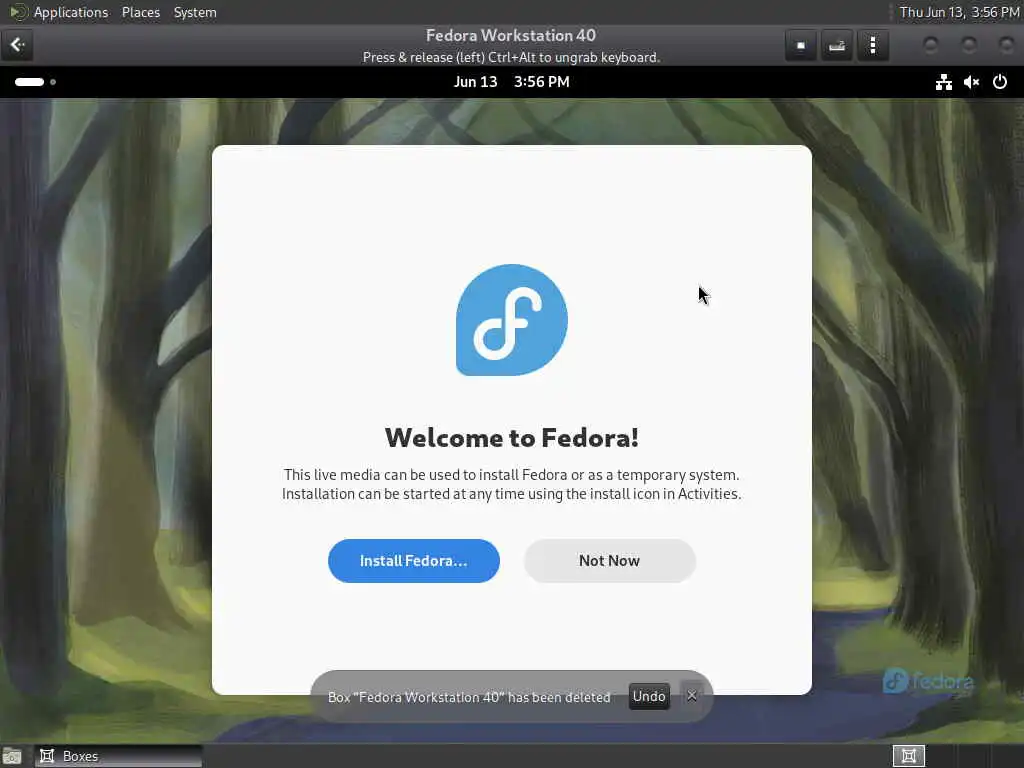This screenshot has width=1024, height=768.
Task: Click the Boxes fullscreen toggle button
Action: (x=801, y=46)
